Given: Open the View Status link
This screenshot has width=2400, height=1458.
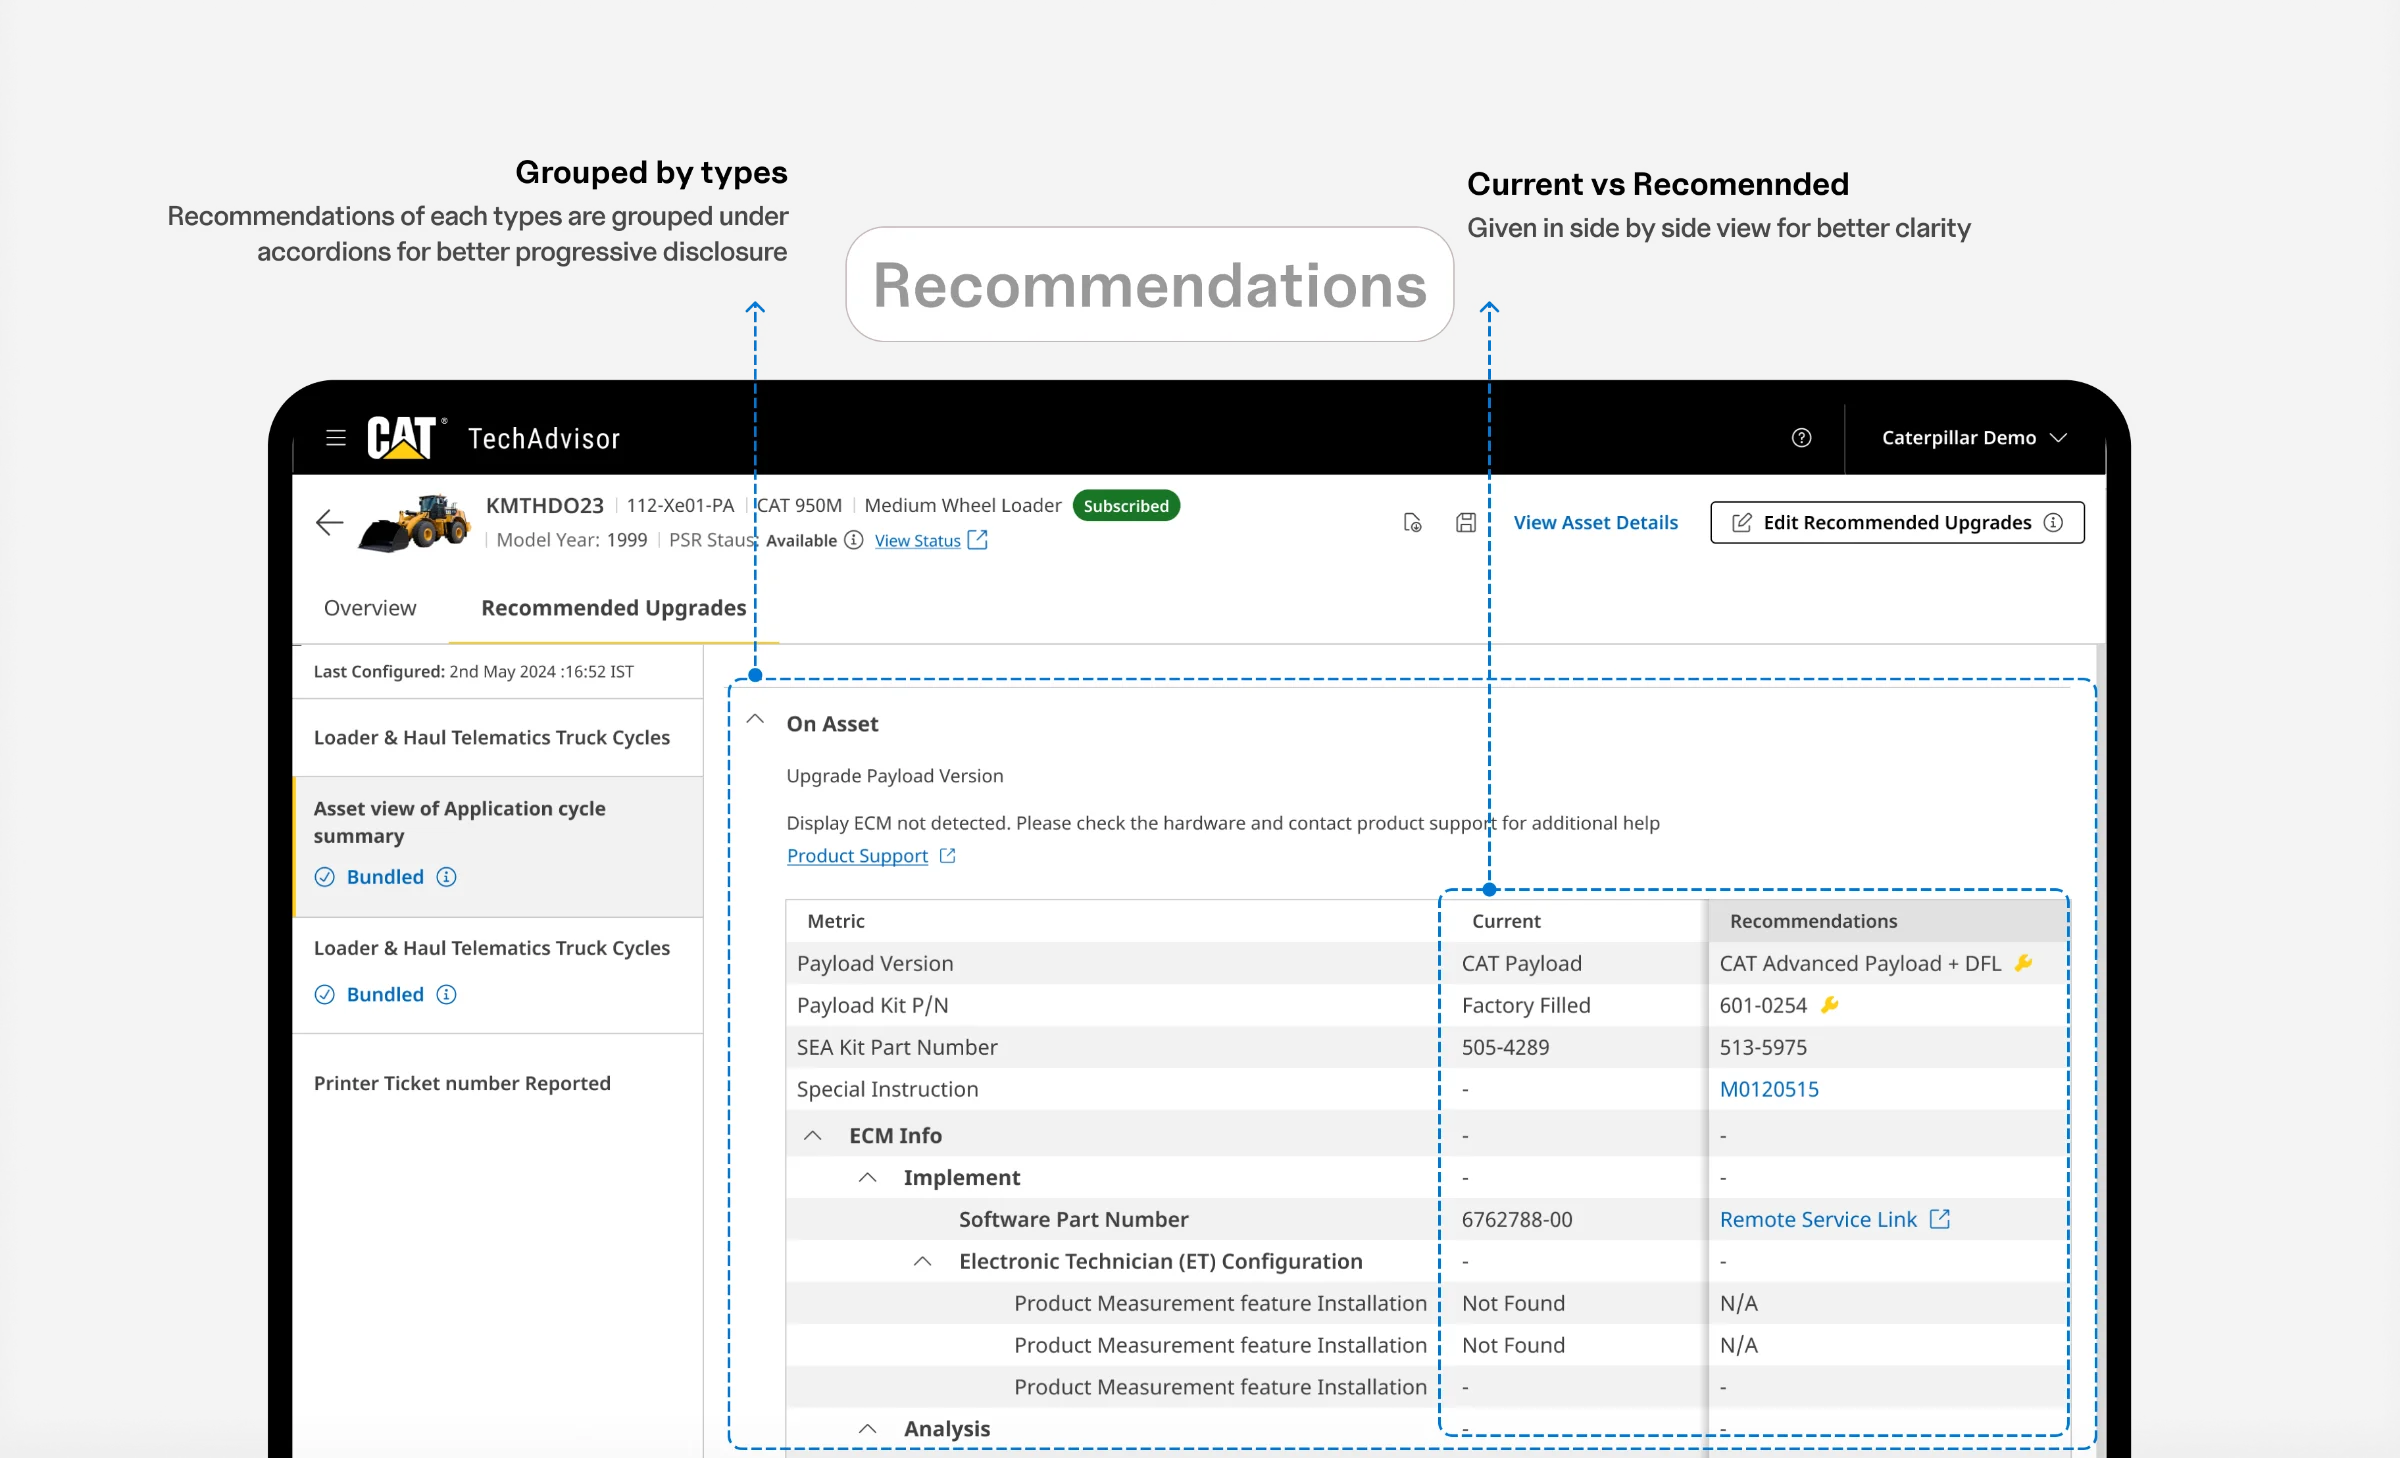Looking at the screenshot, I should tap(917, 540).
